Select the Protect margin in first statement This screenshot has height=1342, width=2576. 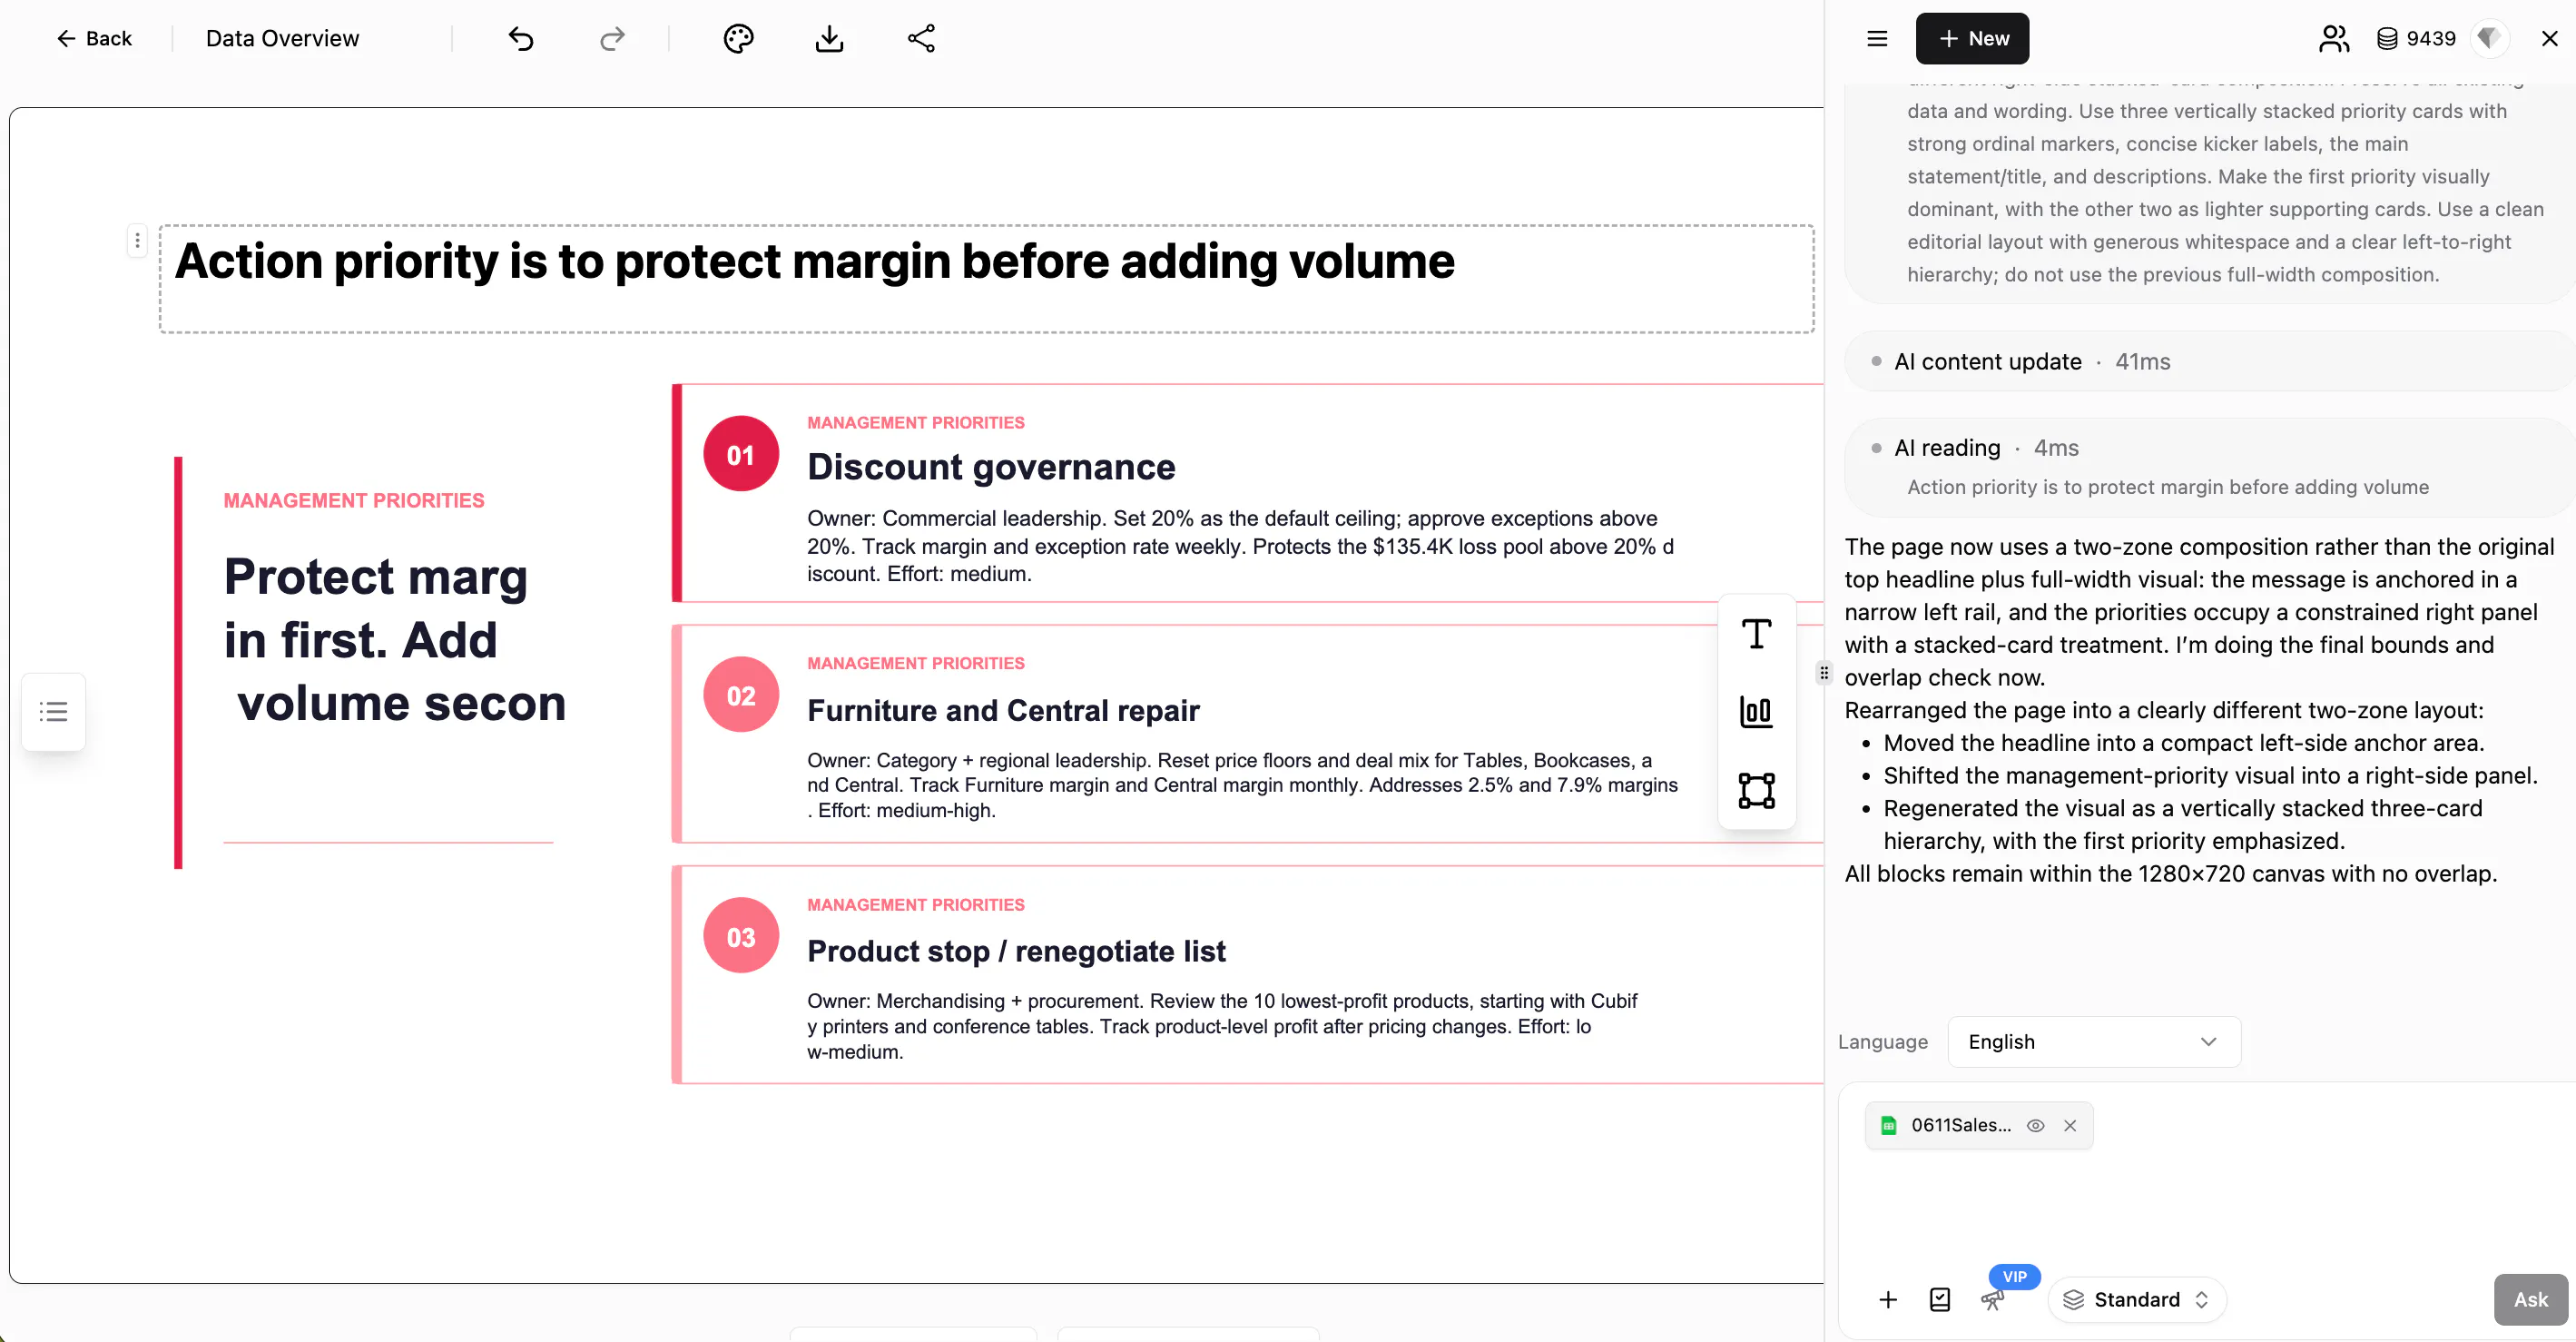click(x=394, y=640)
